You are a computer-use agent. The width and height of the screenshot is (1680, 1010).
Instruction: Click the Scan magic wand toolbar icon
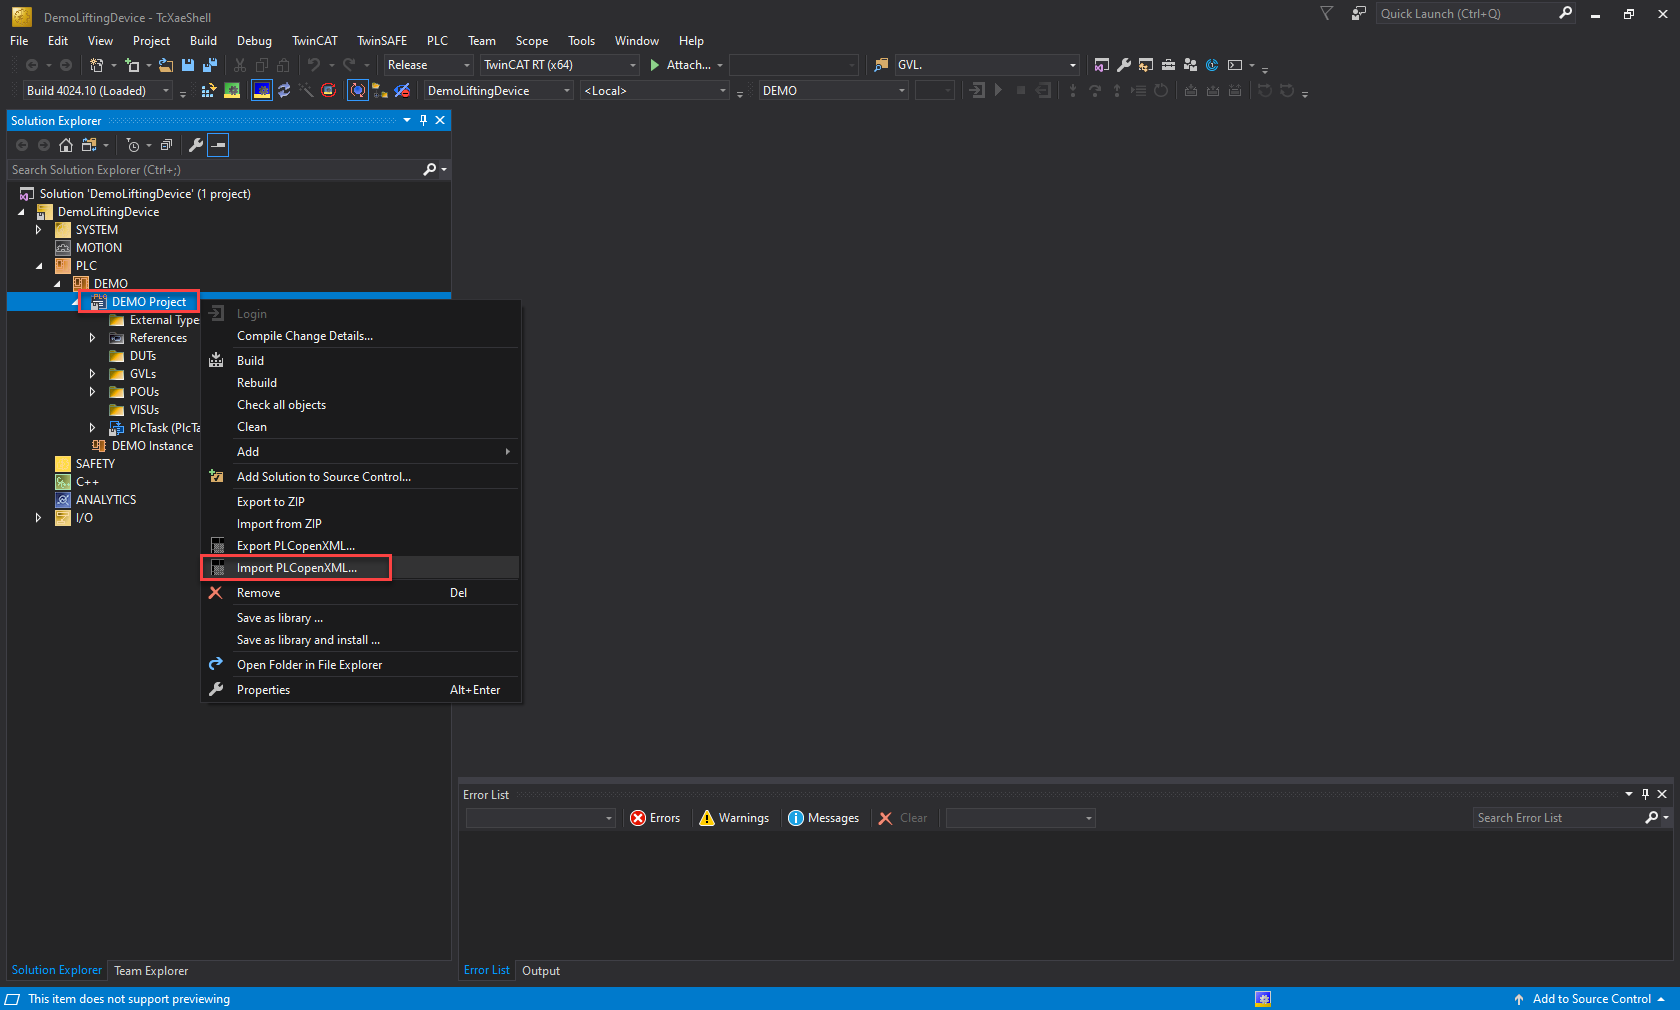point(306,91)
